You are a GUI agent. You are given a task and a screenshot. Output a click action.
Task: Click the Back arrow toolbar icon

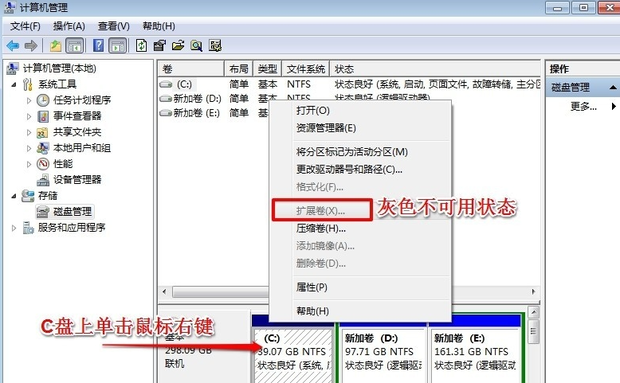[13, 46]
